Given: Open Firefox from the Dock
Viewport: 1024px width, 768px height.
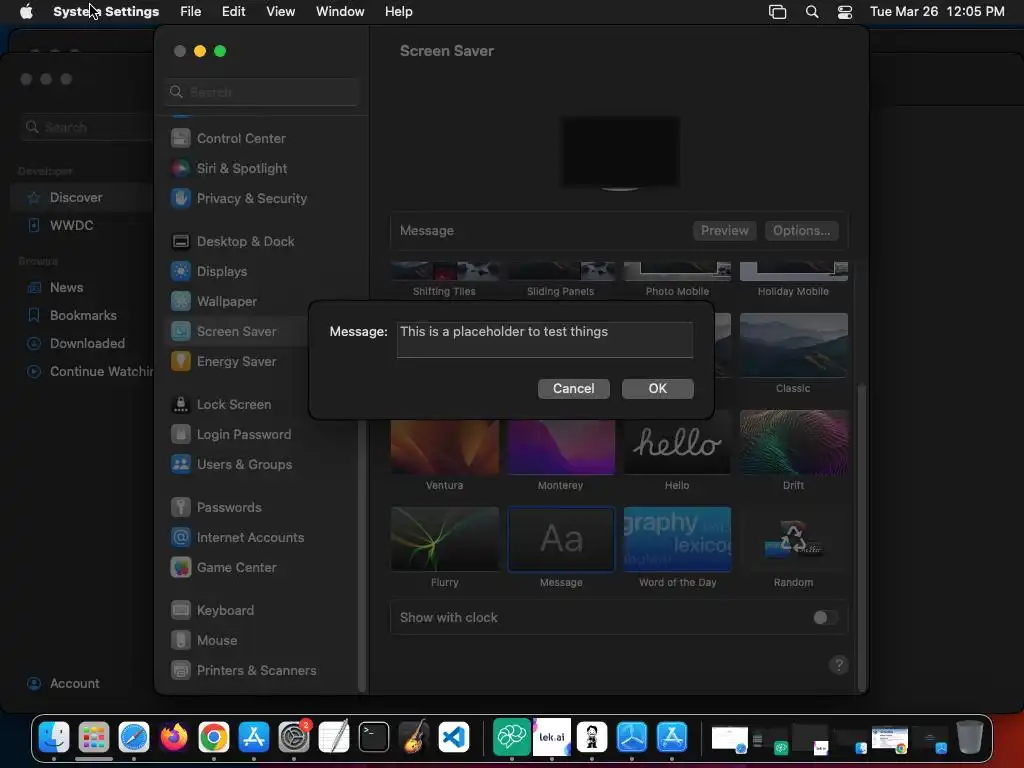Looking at the screenshot, I should click(174, 737).
